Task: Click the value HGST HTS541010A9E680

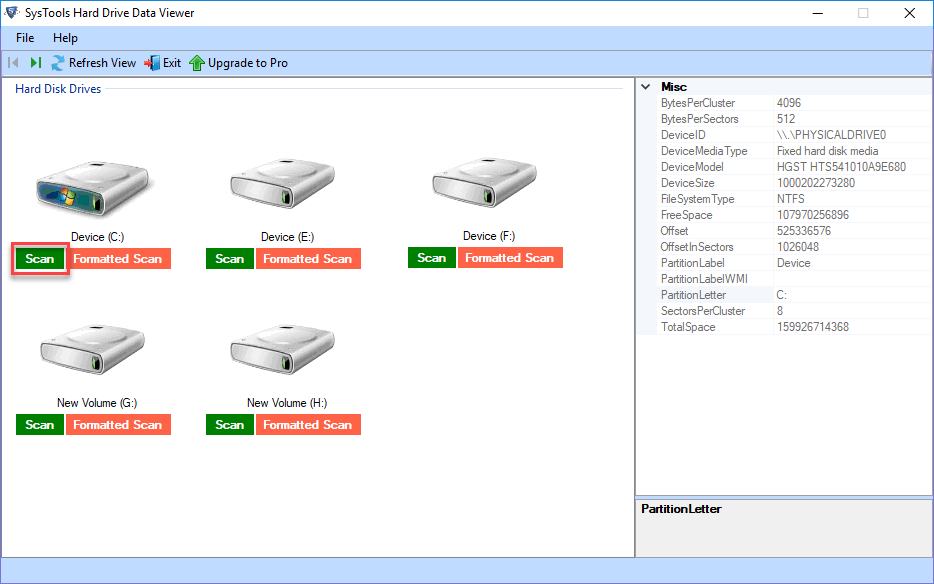Action: (x=841, y=167)
